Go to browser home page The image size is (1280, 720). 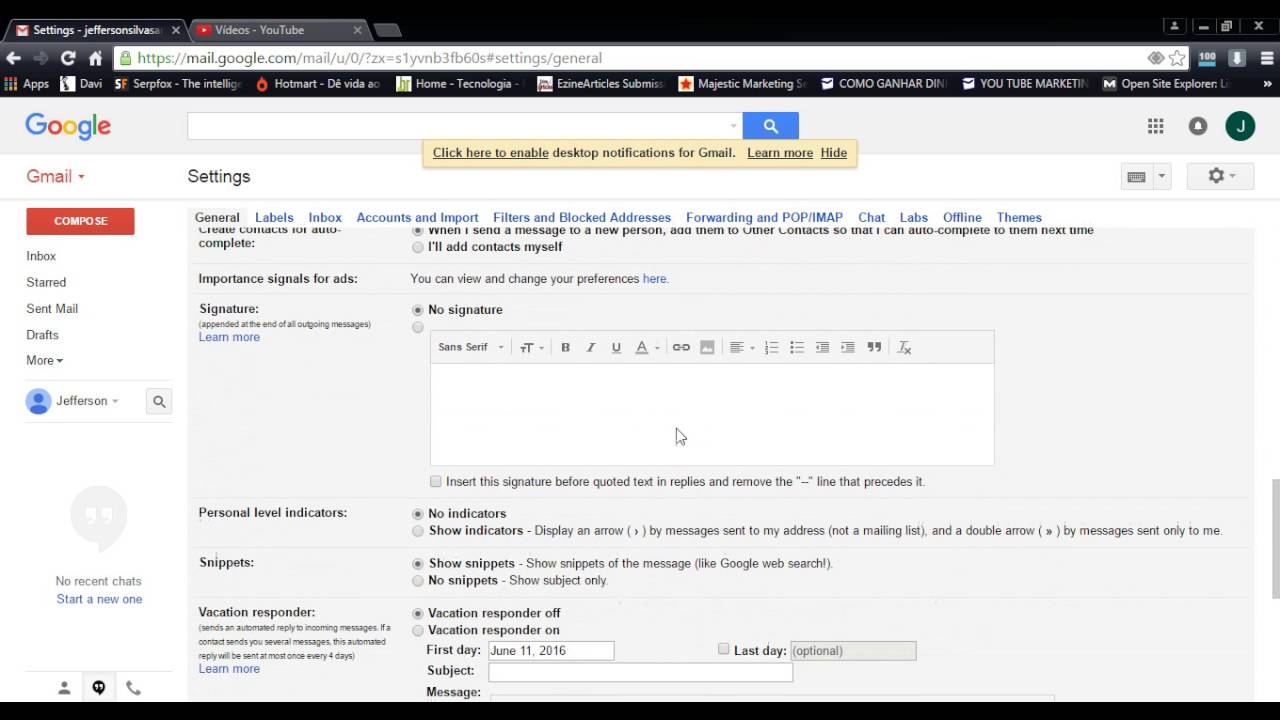click(x=95, y=58)
